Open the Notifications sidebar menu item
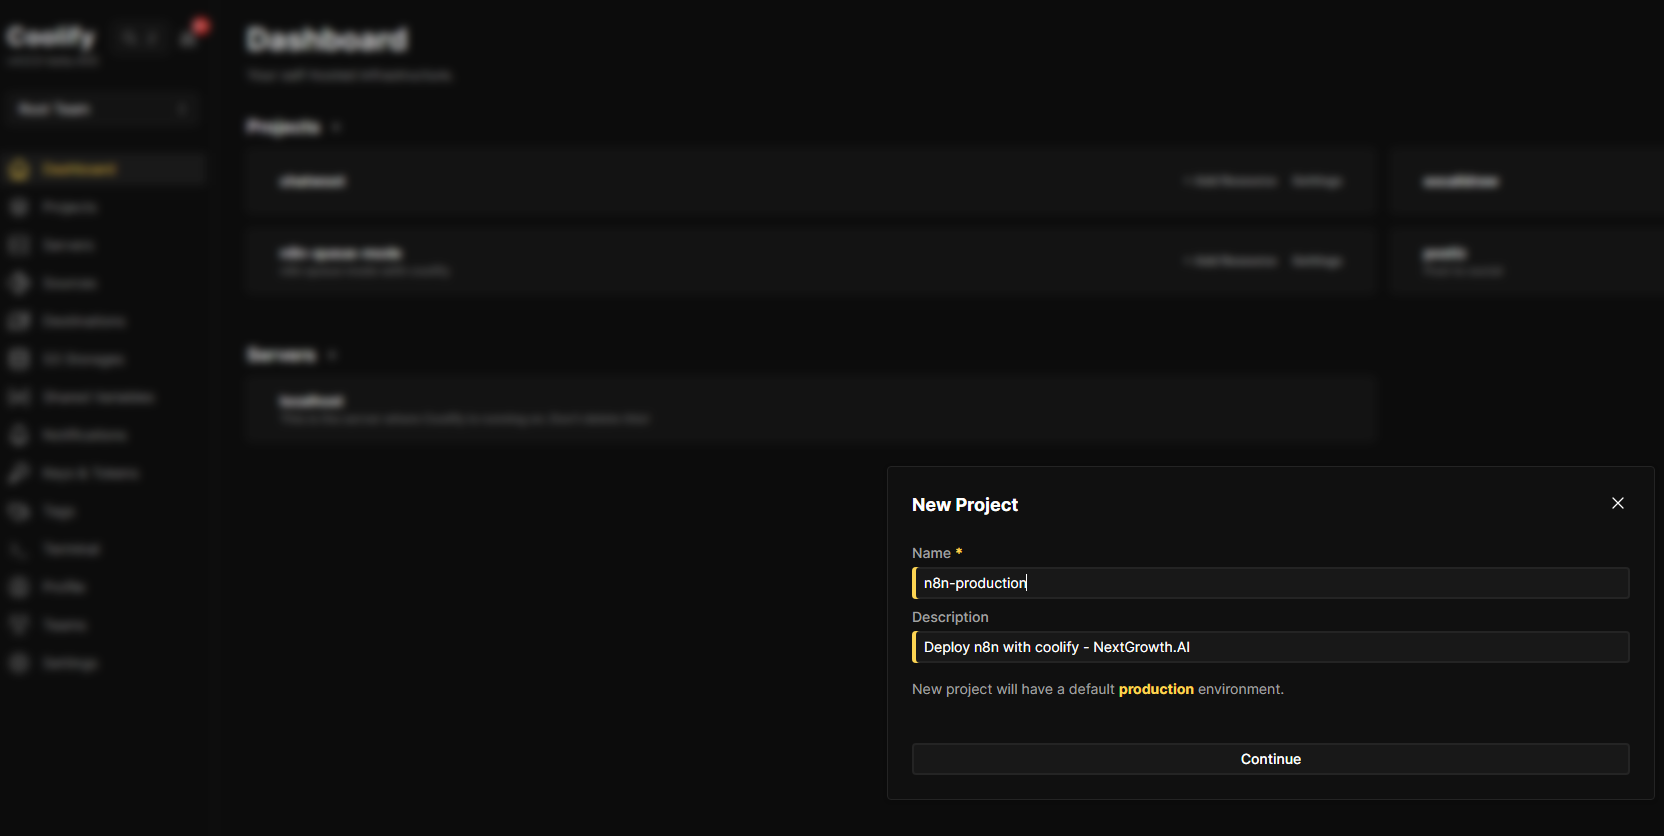Image resolution: width=1664 pixels, height=836 pixels. [84, 436]
